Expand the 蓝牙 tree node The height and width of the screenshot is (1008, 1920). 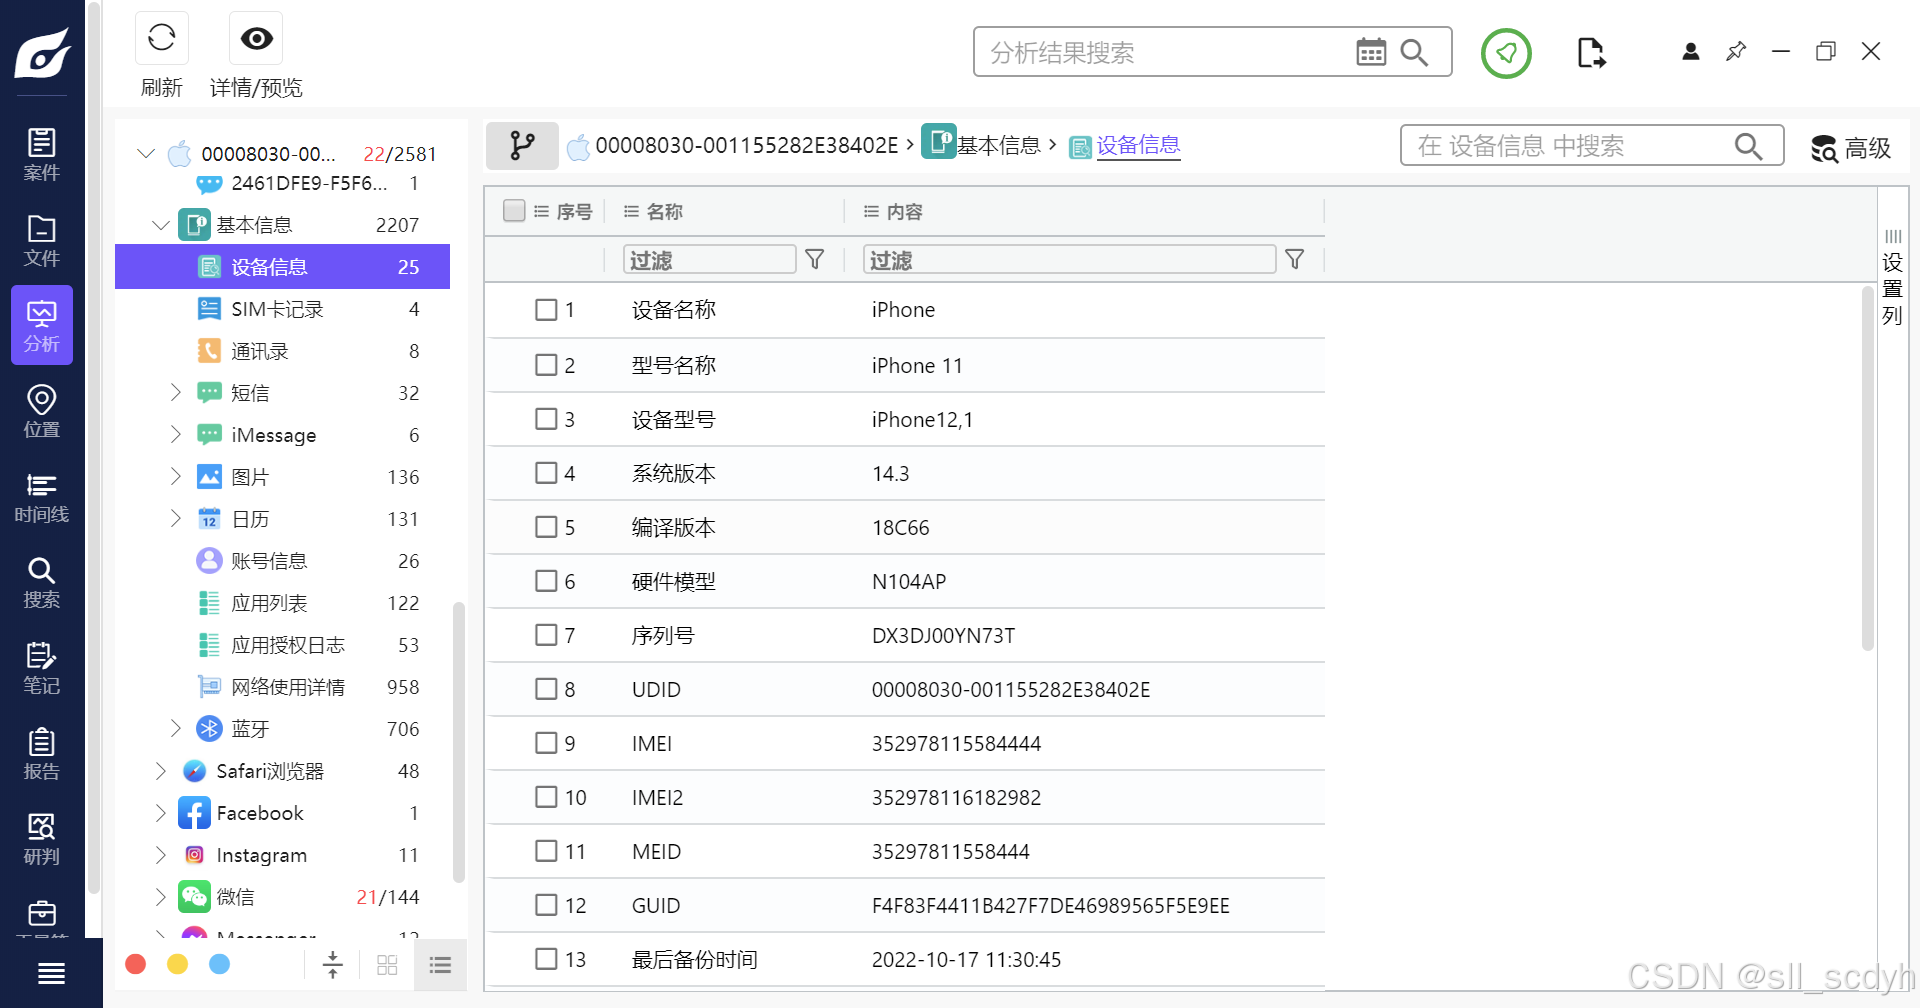[175, 728]
